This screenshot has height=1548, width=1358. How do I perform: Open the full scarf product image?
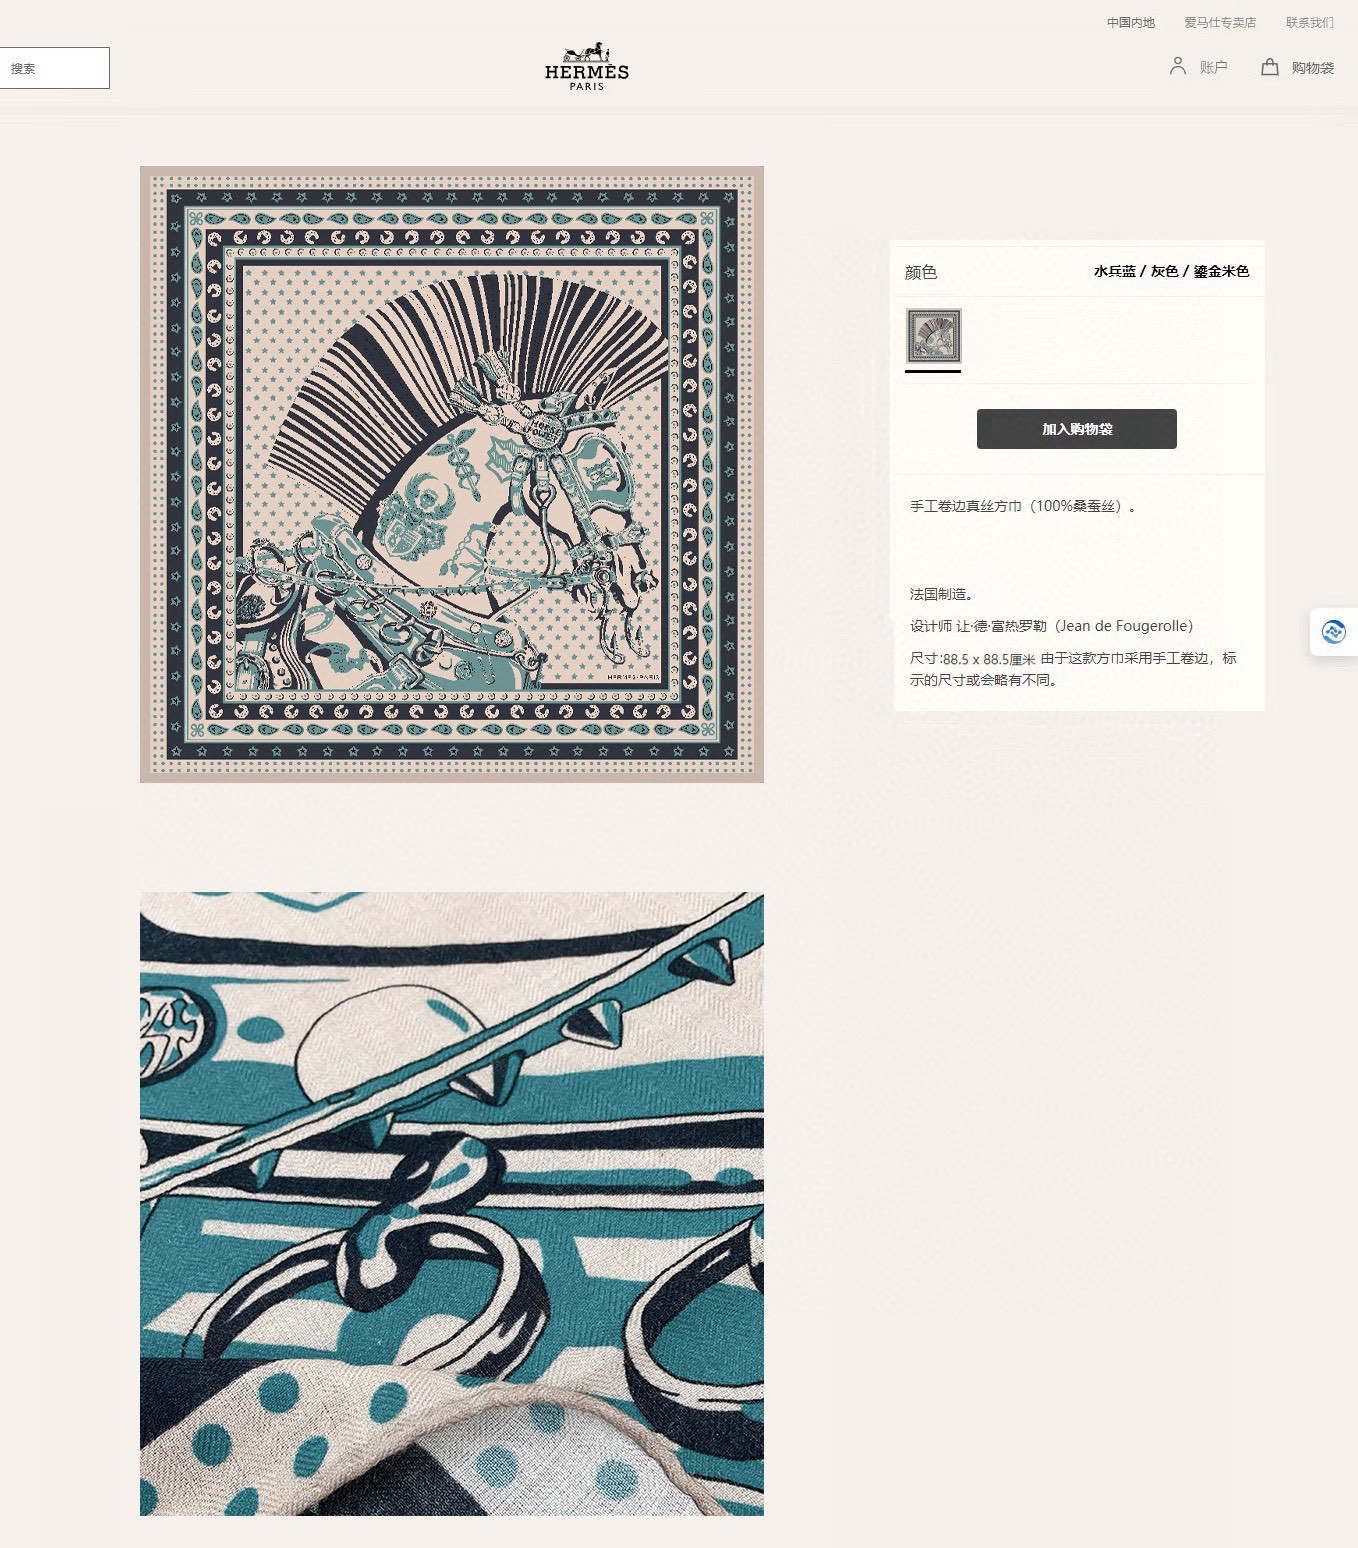(452, 474)
